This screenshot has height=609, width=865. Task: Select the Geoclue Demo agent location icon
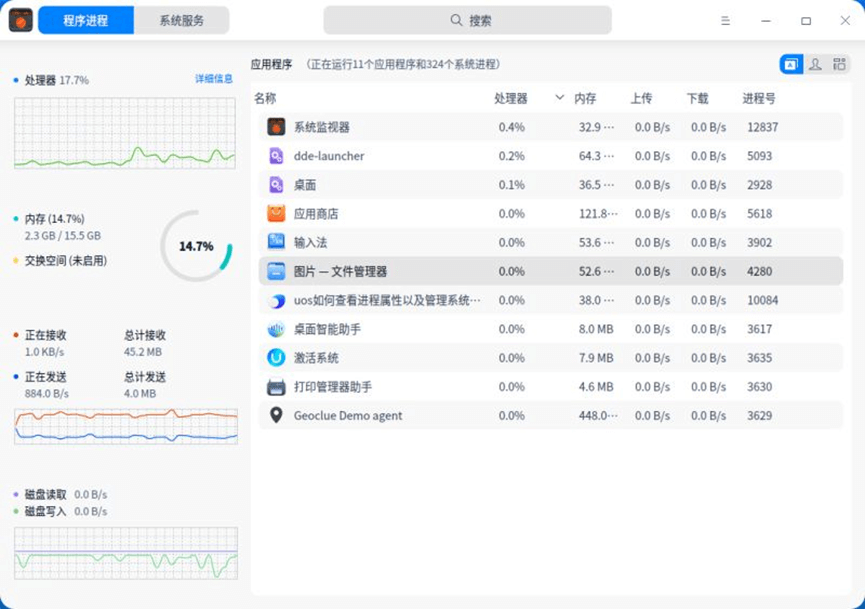pyautogui.click(x=276, y=416)
